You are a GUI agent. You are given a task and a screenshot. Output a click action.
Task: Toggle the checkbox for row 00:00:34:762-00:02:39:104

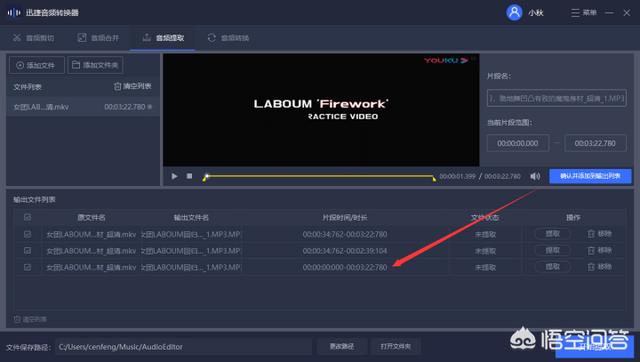pos(27,250)
